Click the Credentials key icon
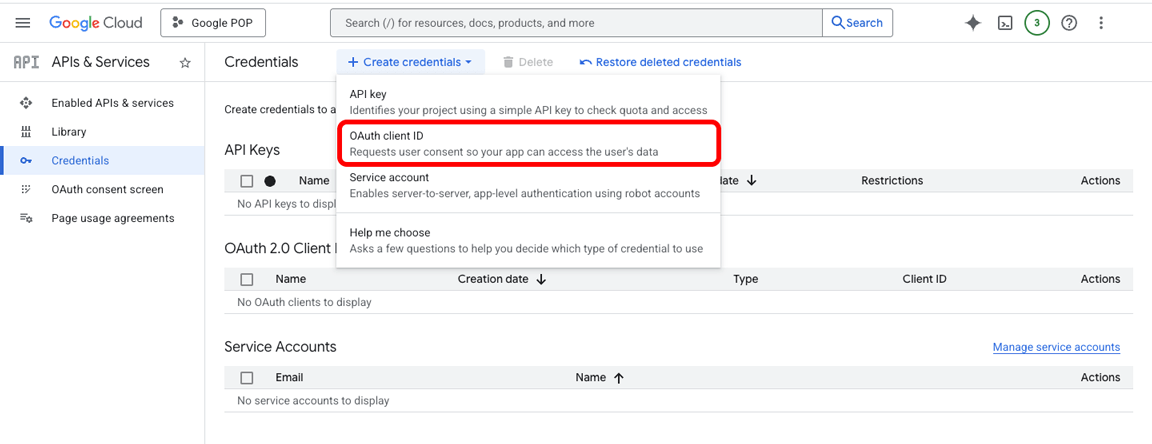 (26, 160)
